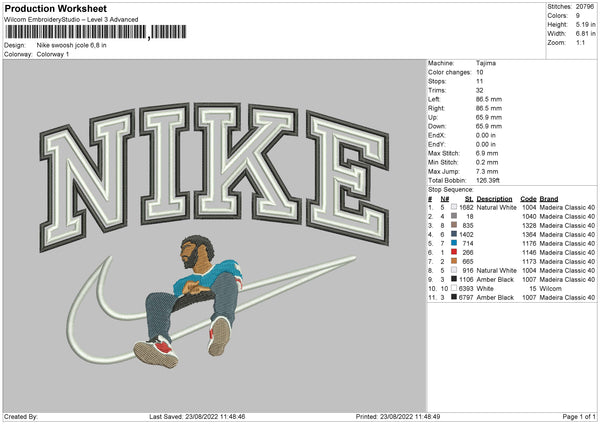Screen dimensions: 600x424
Task: Click the code 1328 cell
Action: [529, 225]
